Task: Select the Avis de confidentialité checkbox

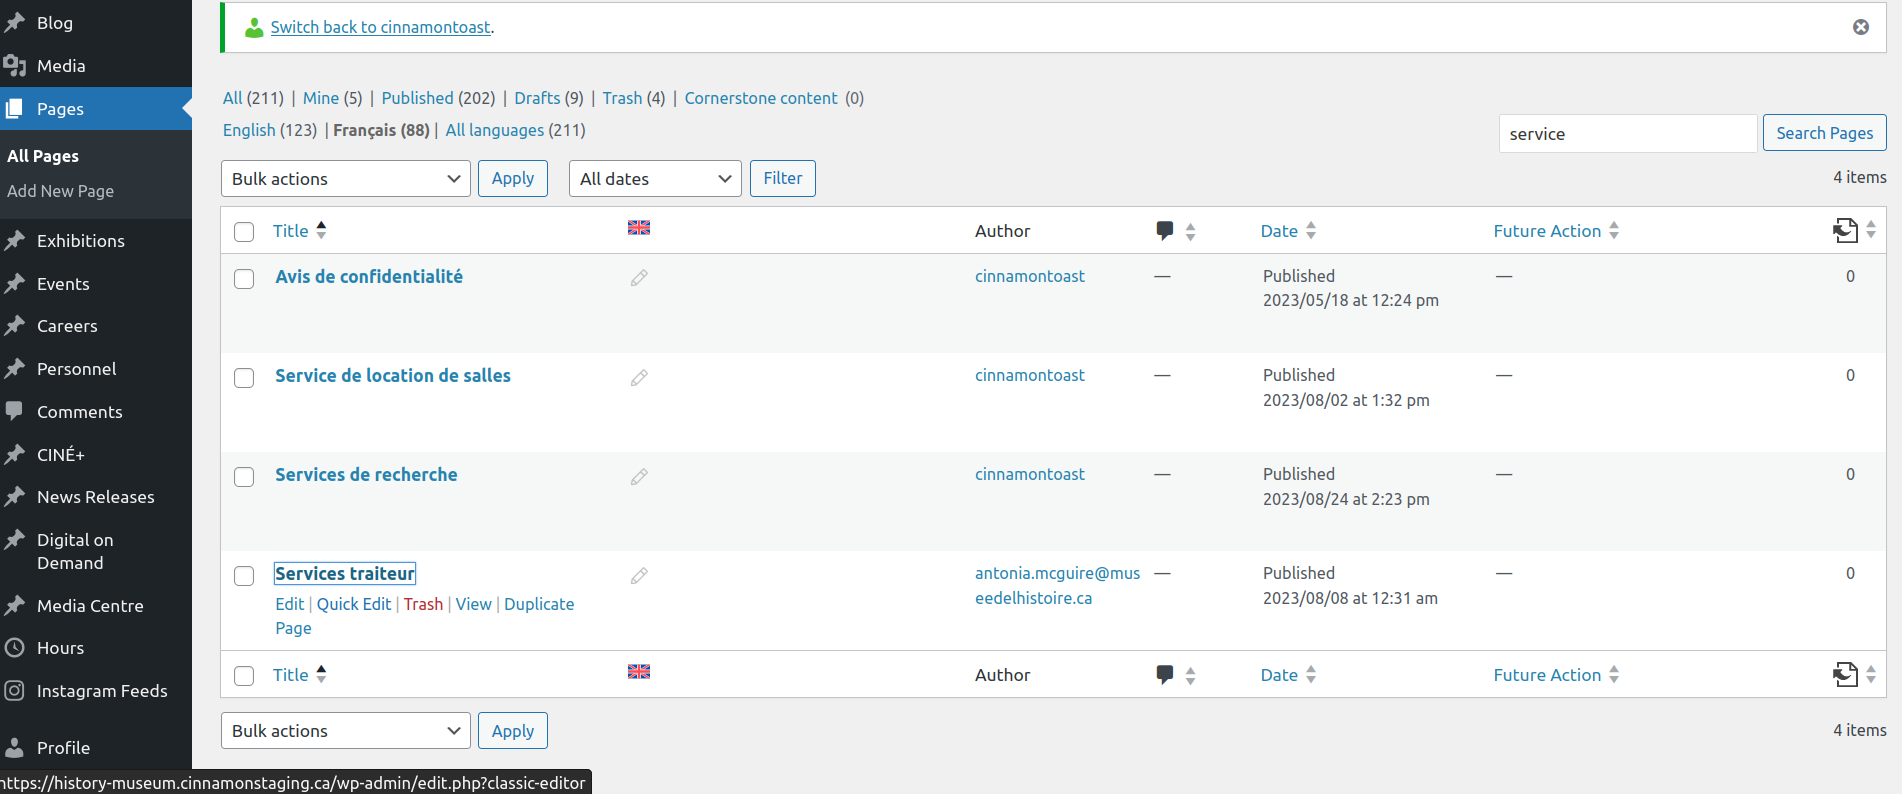Action: (x=244, y=279)
